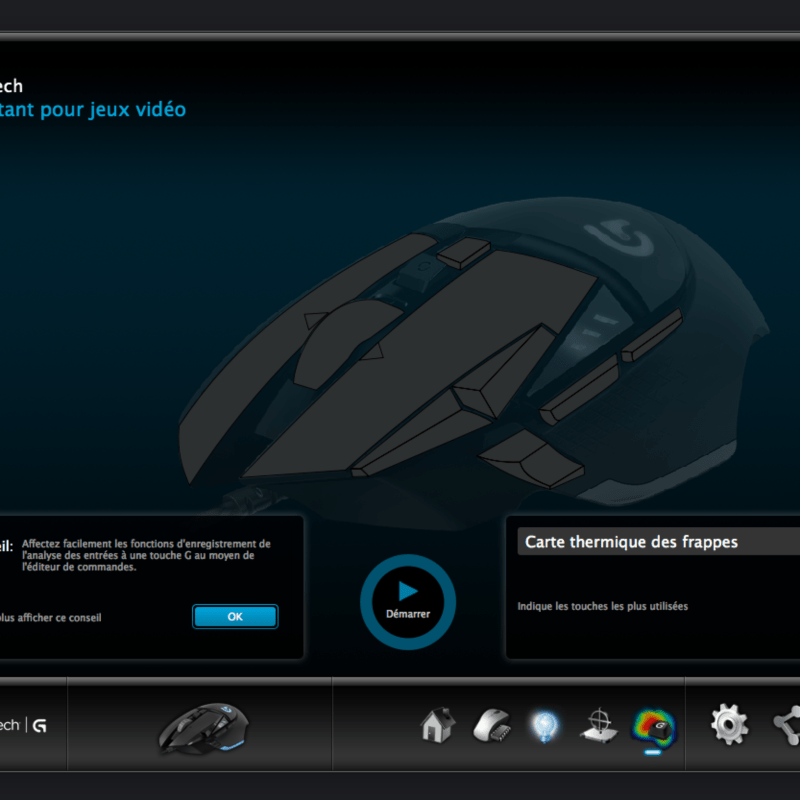The height and width of the screenshot is (800, 800).
Task: Click the 'plus afficher ce conseil' label
Action: [x=51, y=617]
